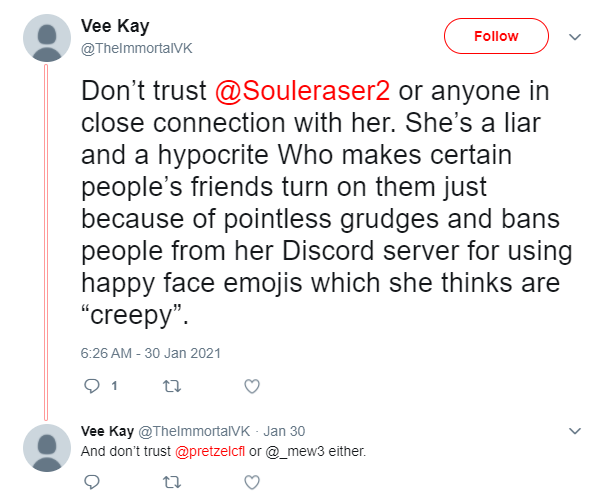Open Vee Kay's avatar on the reply tweet
Screen dimensions: 603x496
pyautogui.click(x=47, y=448)
